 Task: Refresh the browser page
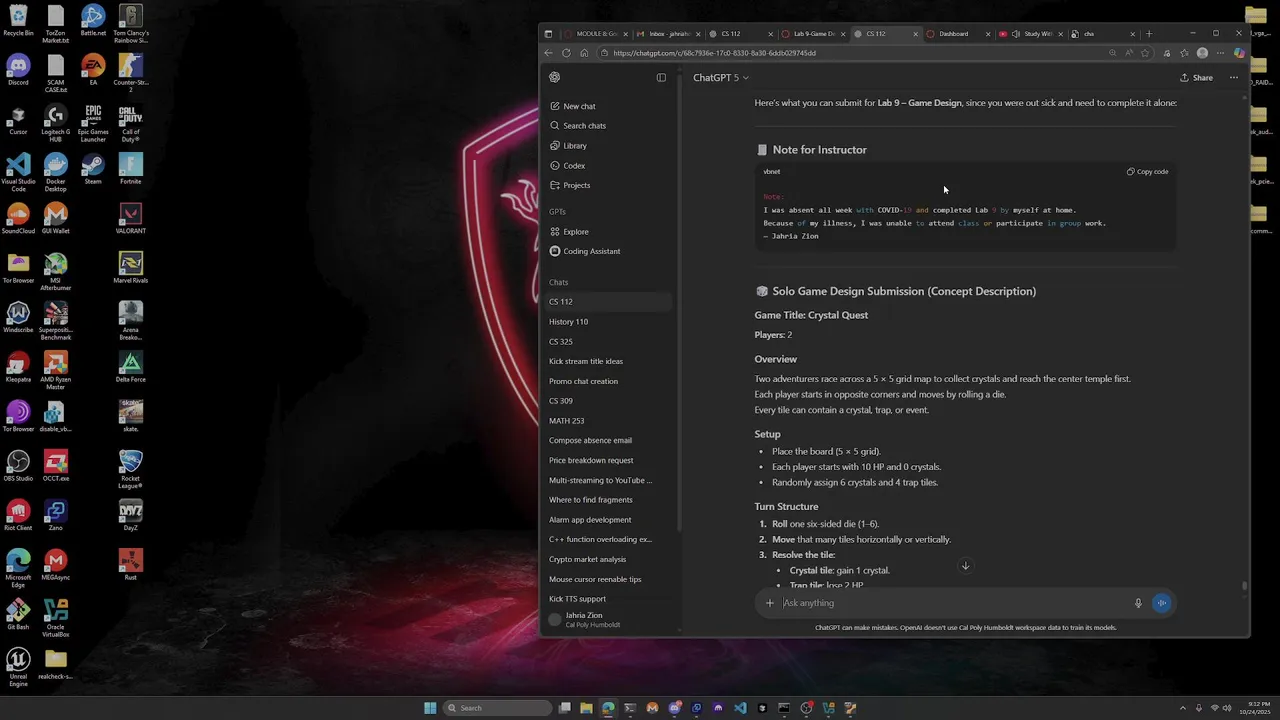[566, 53]
